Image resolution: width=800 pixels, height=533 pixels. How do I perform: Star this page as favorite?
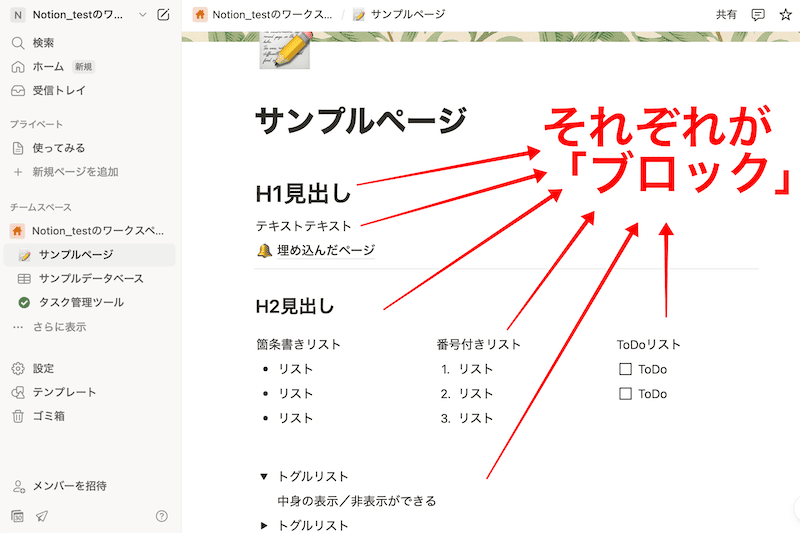785,15
